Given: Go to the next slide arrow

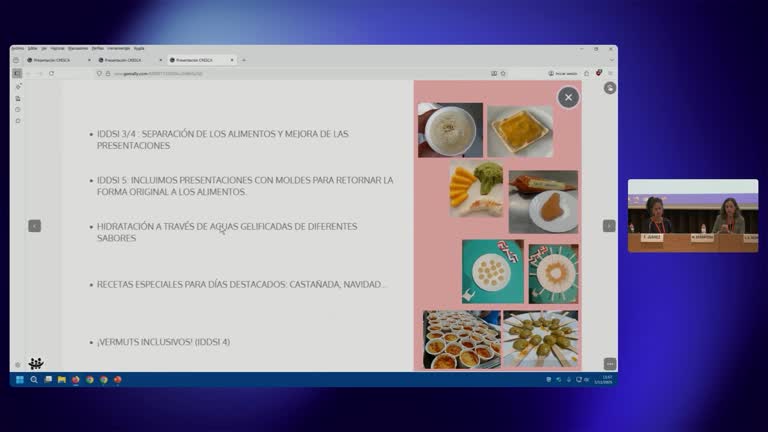Looking at the screenshot, I should [609, 226].
